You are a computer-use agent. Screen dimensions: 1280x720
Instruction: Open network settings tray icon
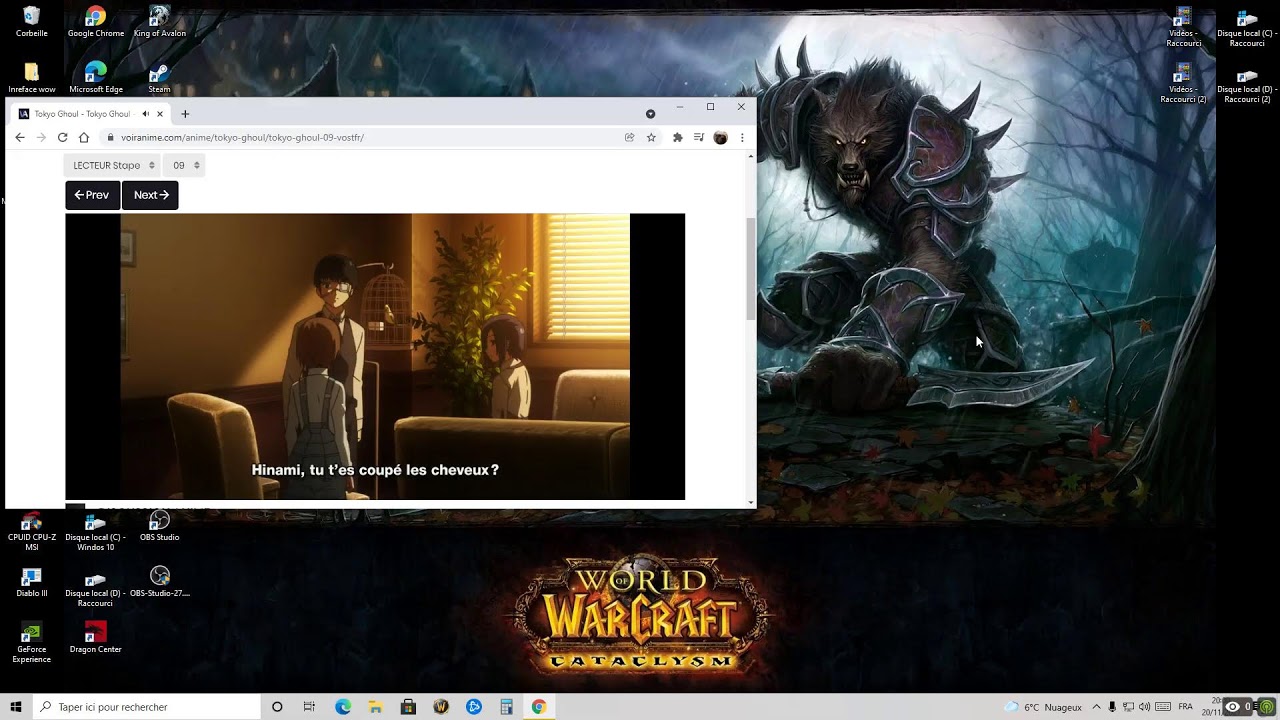click(x=1128, y=707)
